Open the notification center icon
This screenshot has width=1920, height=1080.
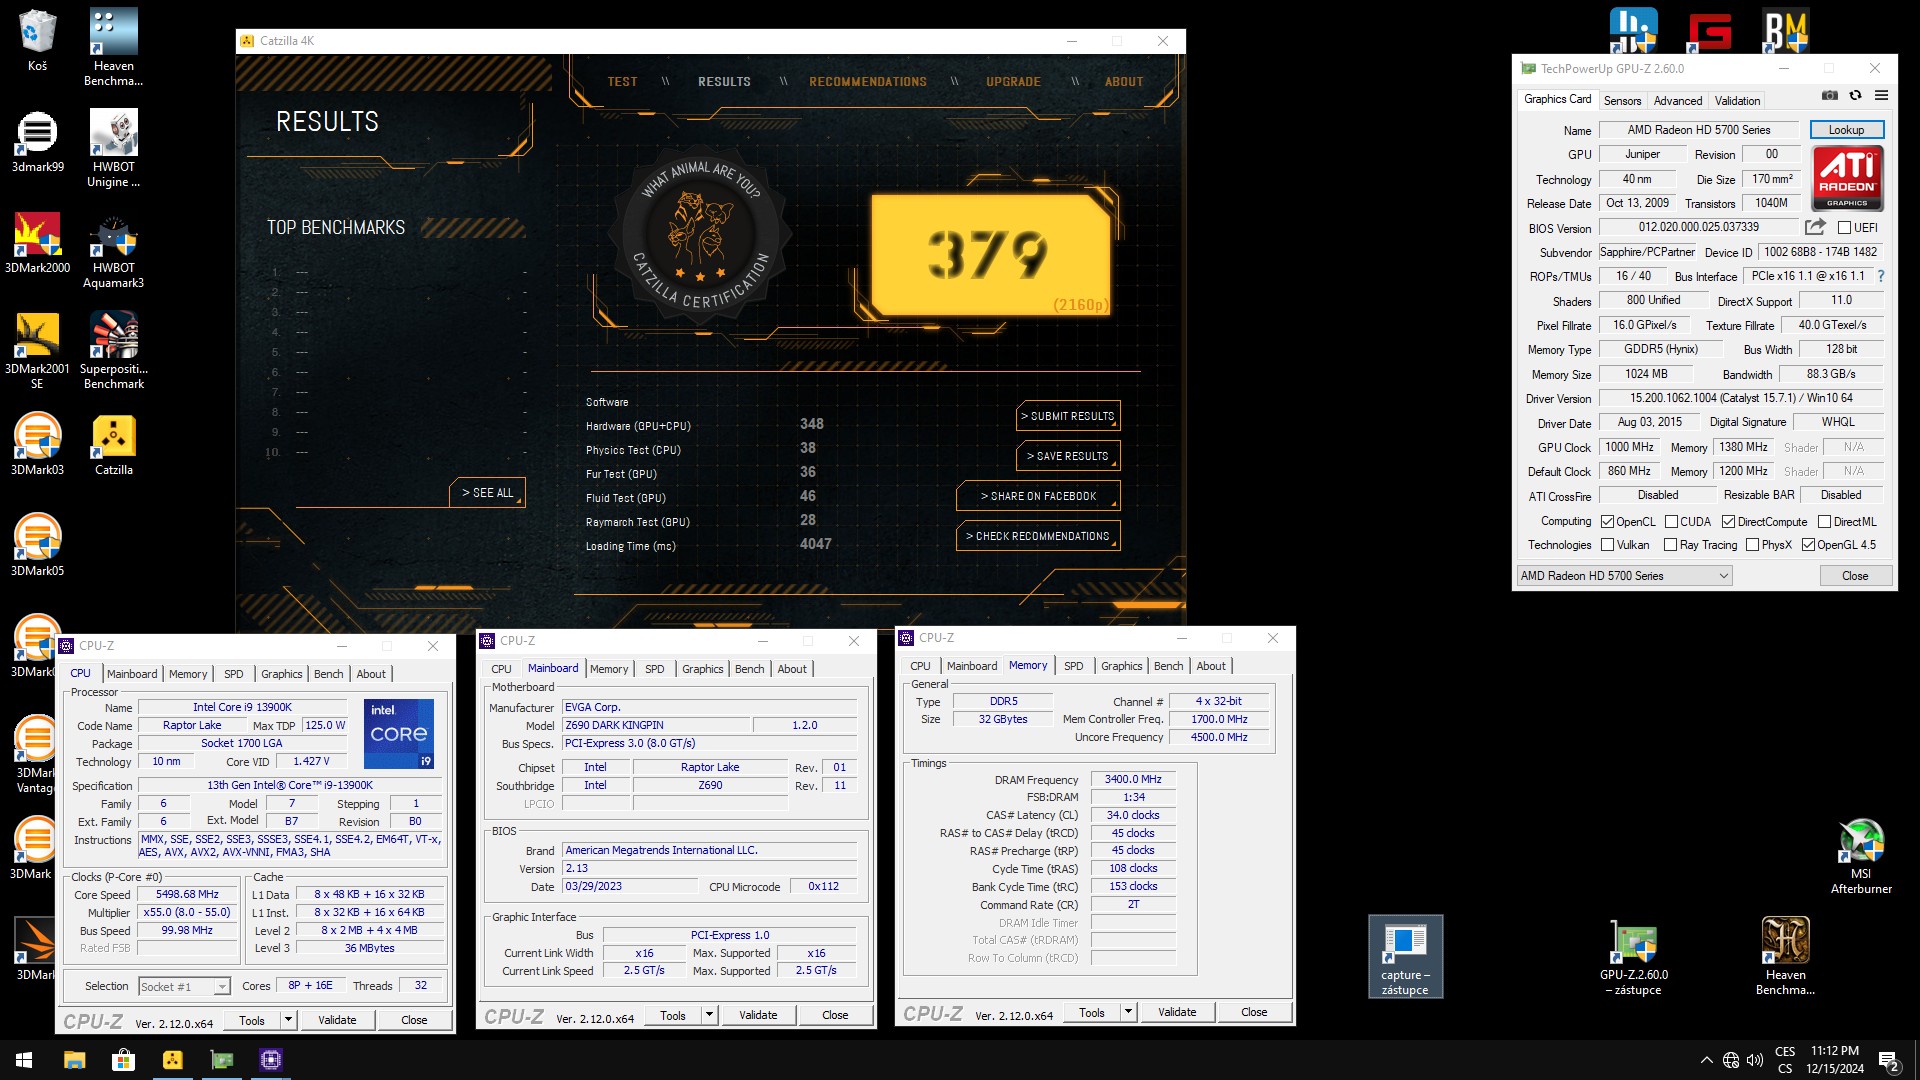tap(1889, 1061)
